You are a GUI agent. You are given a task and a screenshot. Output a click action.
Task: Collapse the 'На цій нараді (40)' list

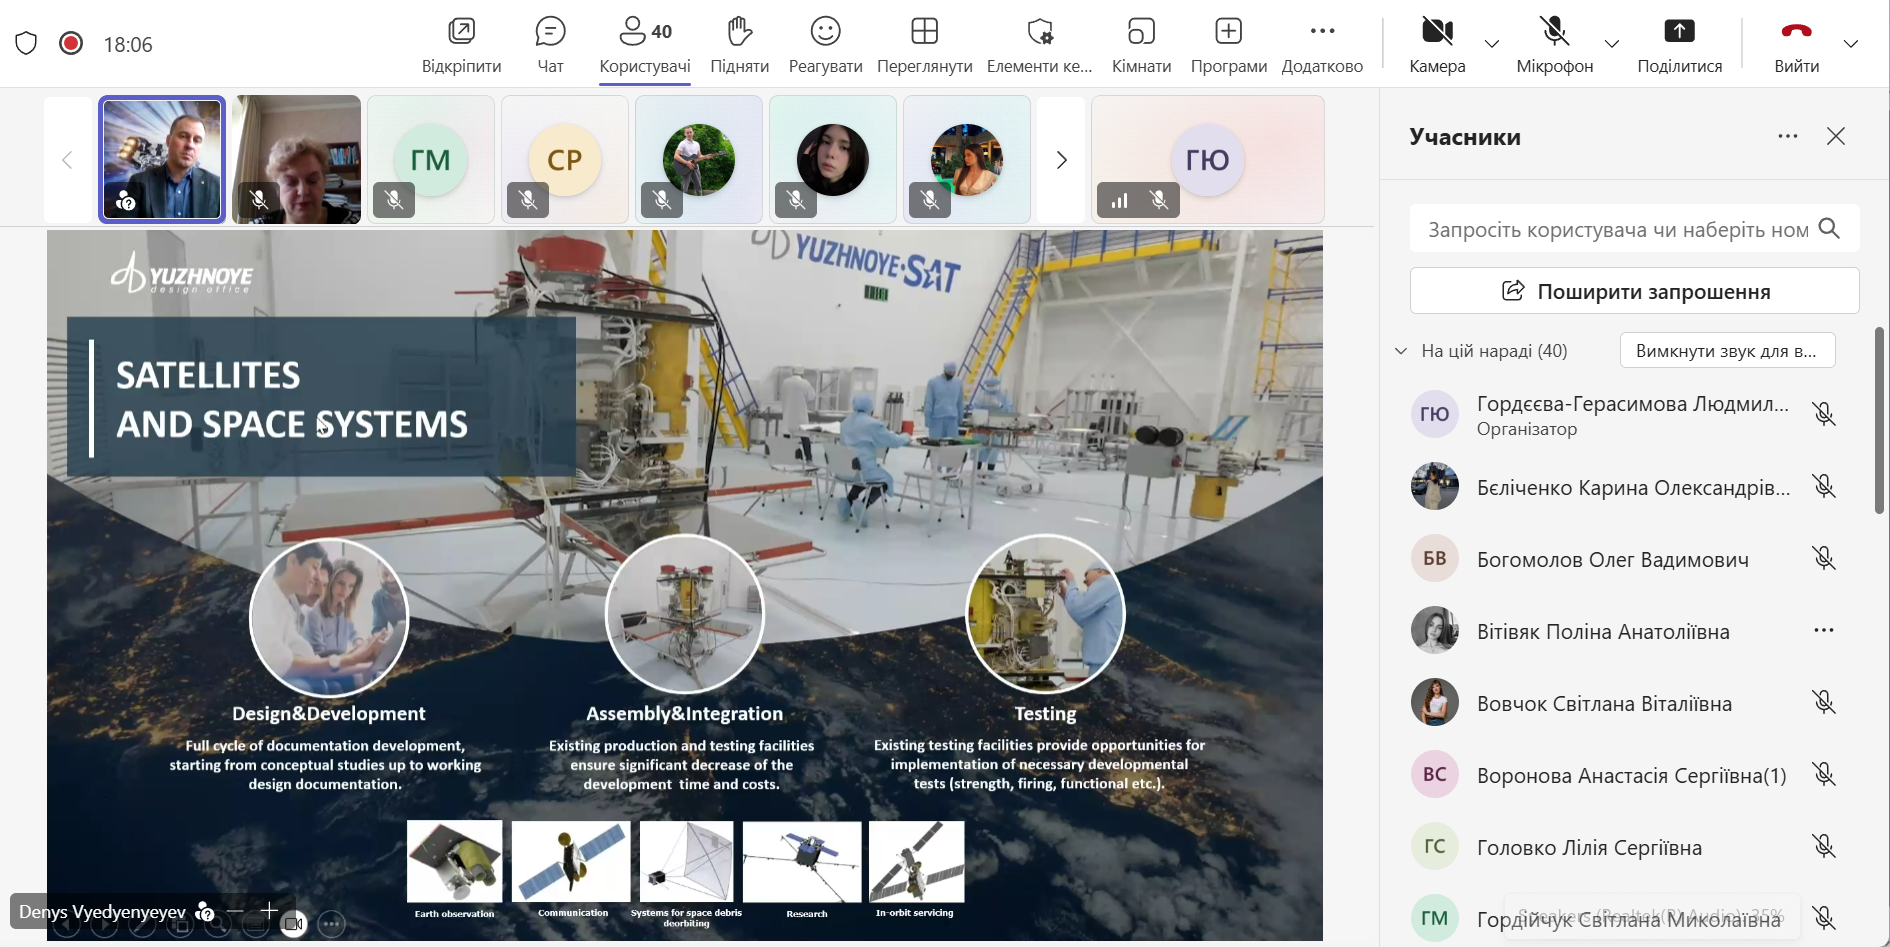point(1401,351)
